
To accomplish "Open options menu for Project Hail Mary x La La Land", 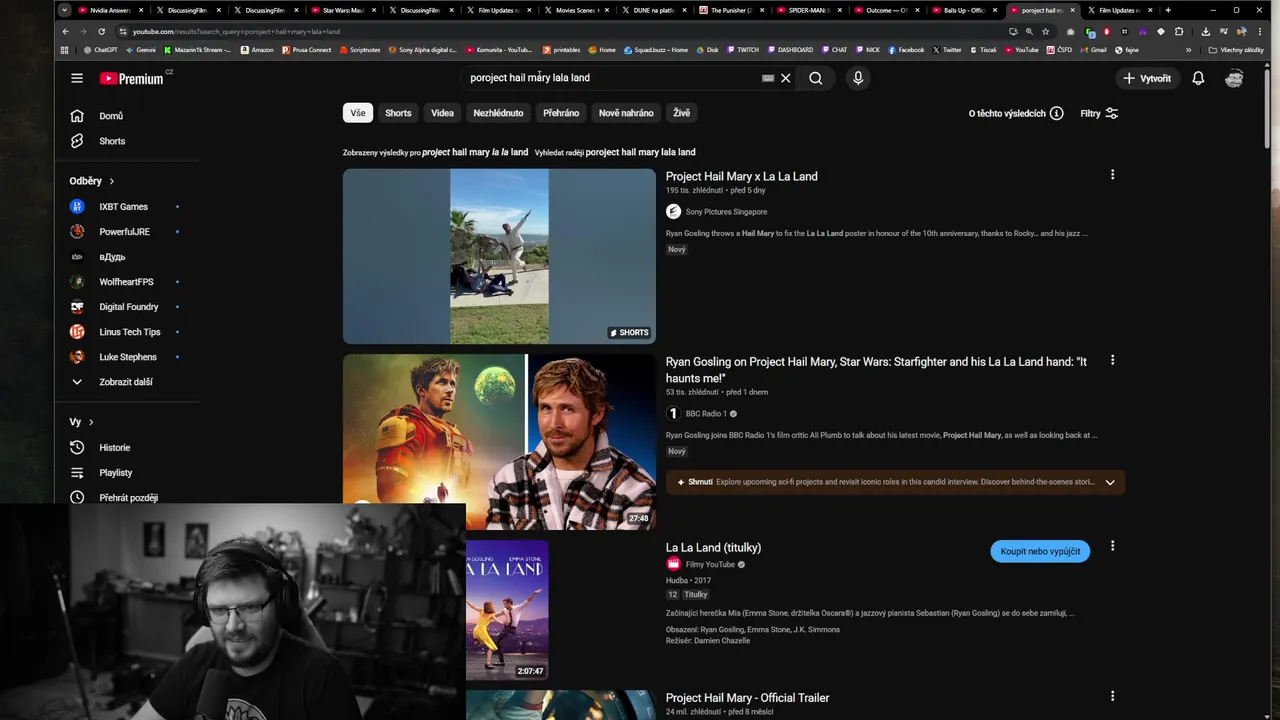I will 1112,175.
